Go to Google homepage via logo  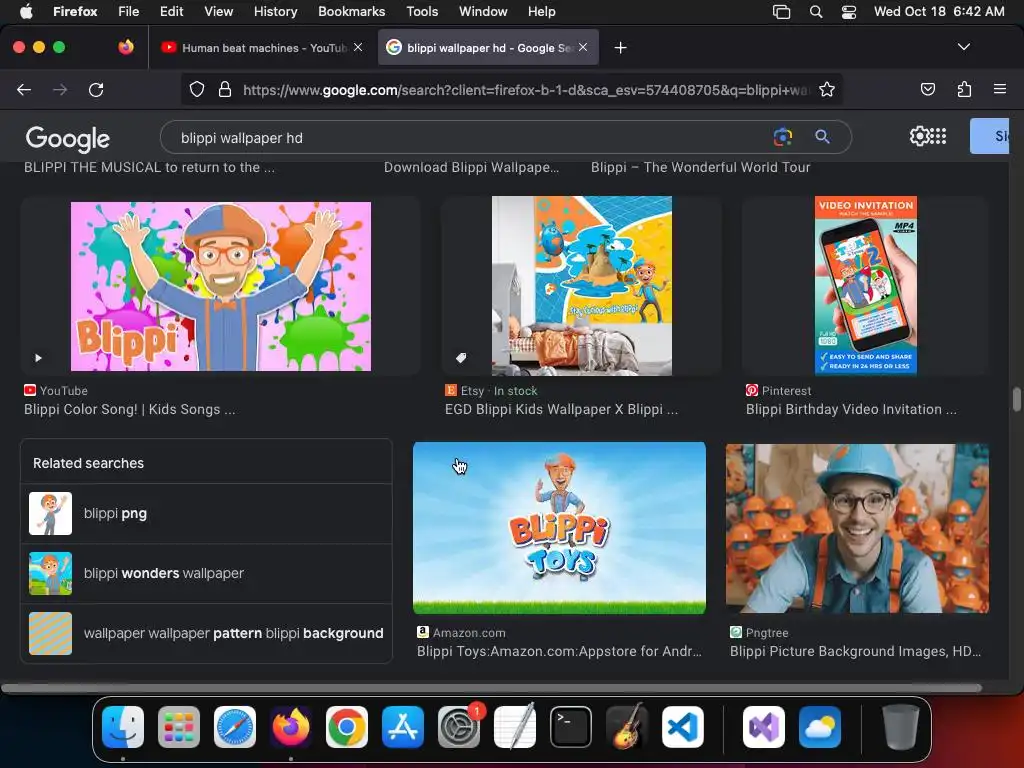[67, 138]
